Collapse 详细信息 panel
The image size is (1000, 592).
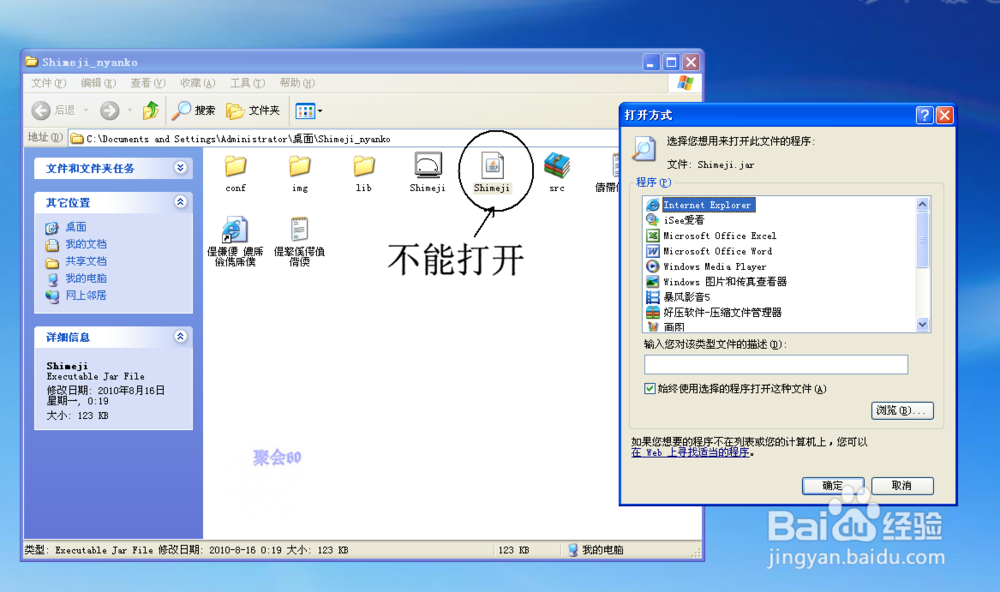tap(180, 336)
